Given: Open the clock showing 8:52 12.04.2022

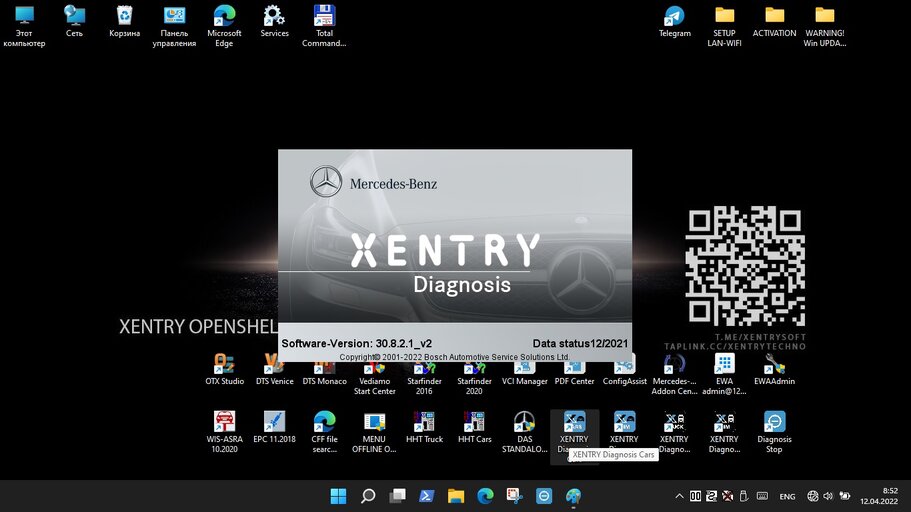Looking at the screenshot, I should click(x=879, y=496).
